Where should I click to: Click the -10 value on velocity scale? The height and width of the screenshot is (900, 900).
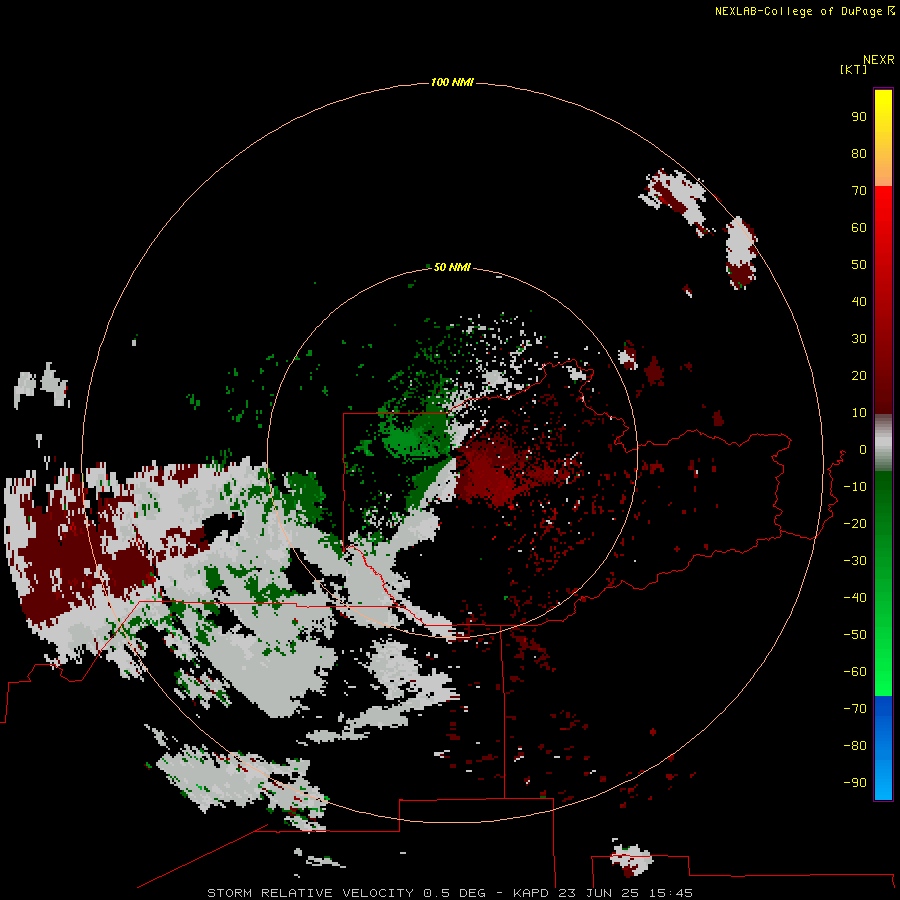(x=855, y=487)
